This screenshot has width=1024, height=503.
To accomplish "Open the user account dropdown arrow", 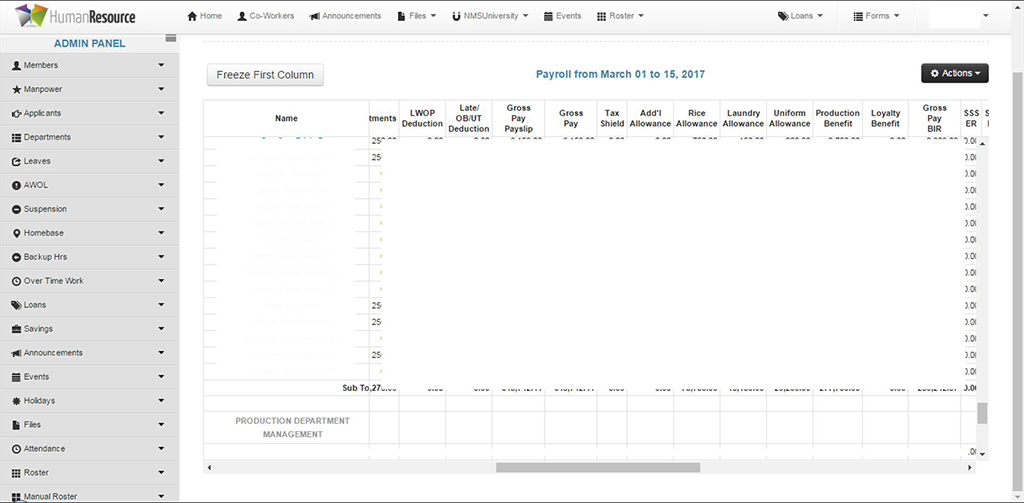I will pos(985,16).
